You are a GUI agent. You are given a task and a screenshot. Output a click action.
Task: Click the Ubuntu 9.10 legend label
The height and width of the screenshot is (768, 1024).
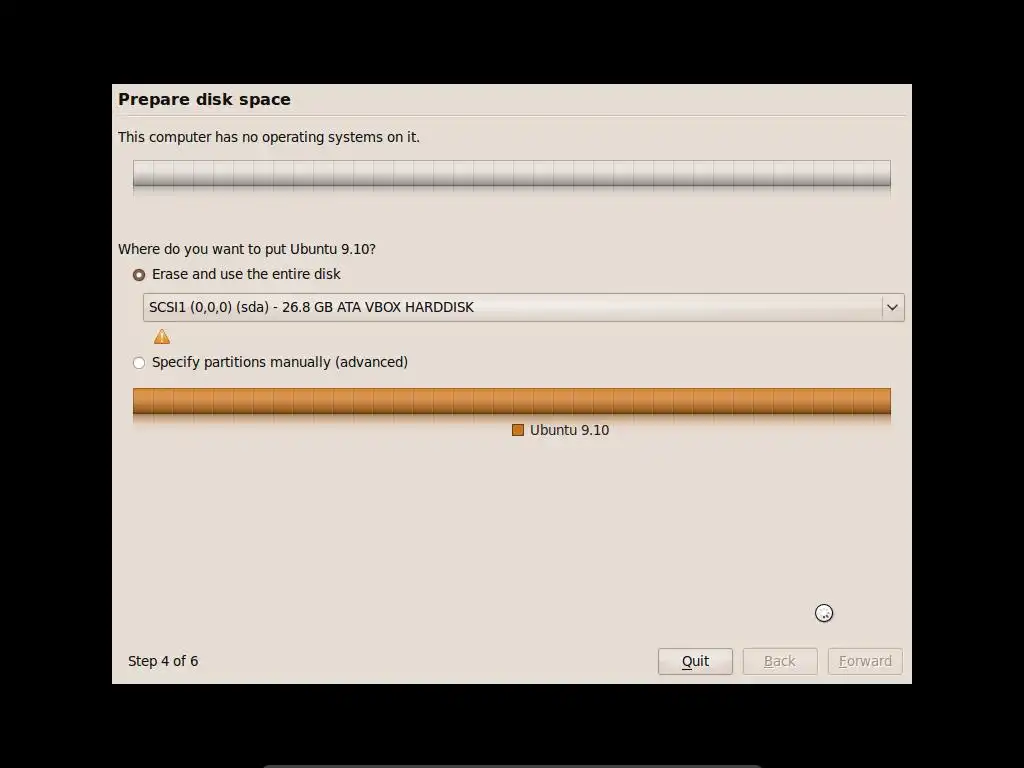point(569,430)
